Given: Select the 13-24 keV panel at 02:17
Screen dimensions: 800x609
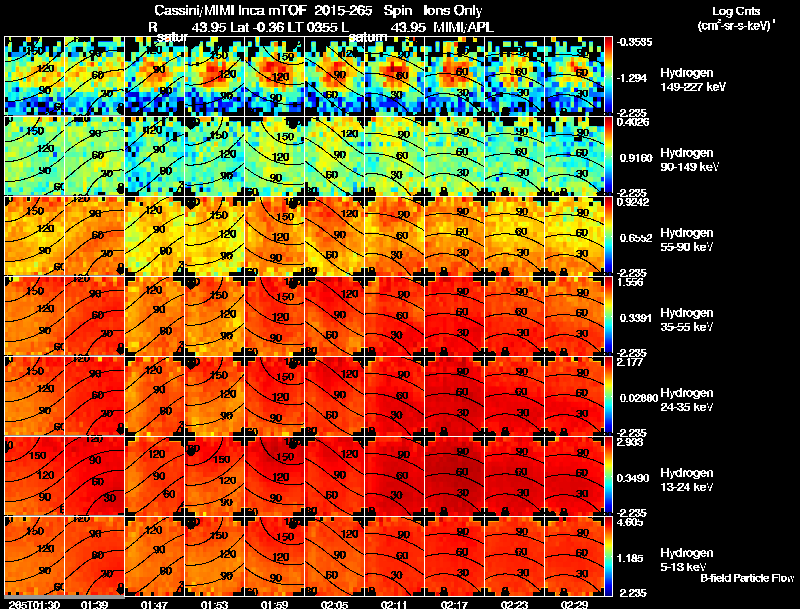Looking at the screenshot, I should click(x=455, y=476).
